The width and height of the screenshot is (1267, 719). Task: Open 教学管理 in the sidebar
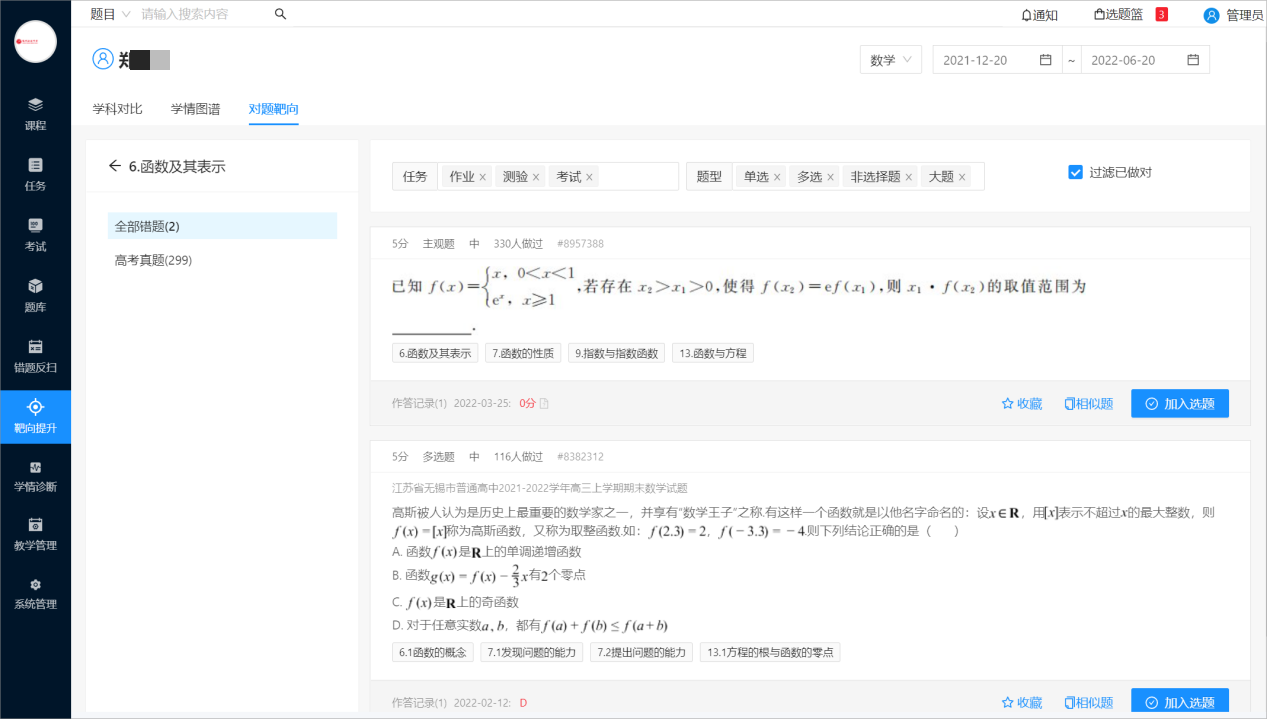[35, 534]
